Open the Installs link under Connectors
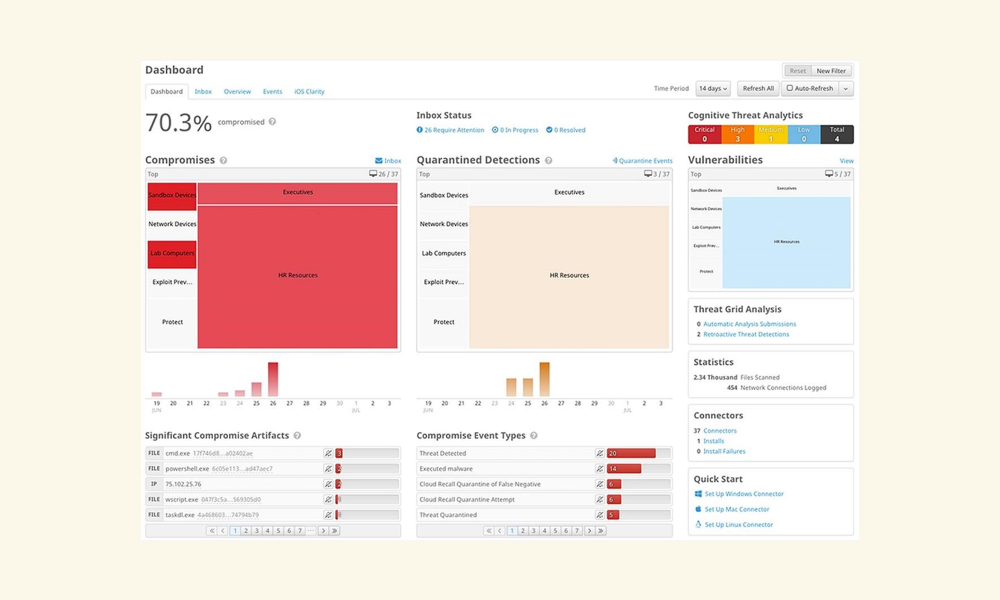The height and width of the screenshot is (600, 1000). pyautogui.click(x=714, y=441)
